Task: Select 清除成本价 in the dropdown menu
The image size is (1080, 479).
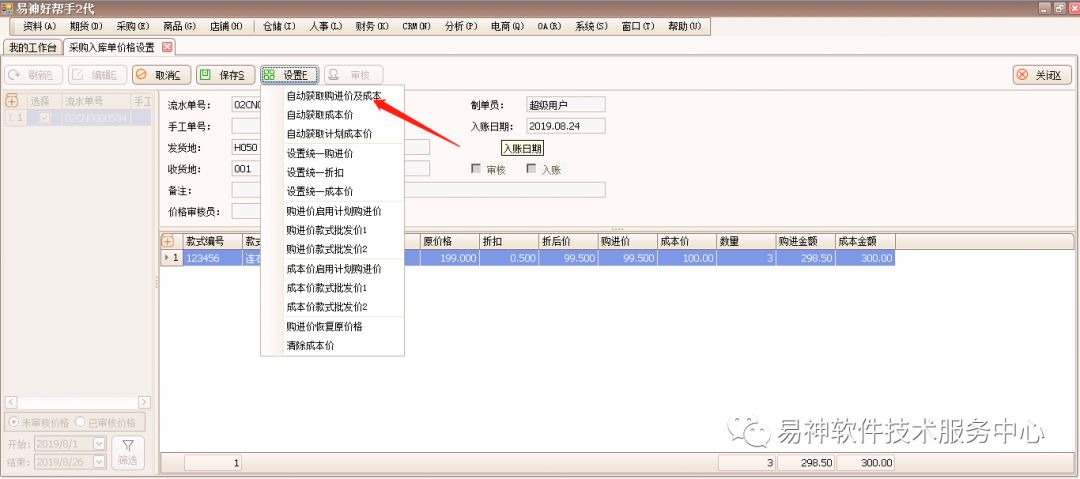Action: [310, 345]
